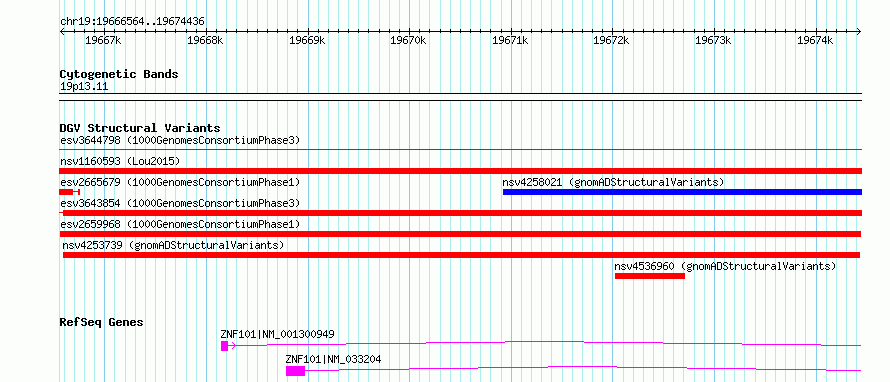890x382 pixels.
Task: Click the ZNF101|NM_033204 gene label
Action: 334,359
